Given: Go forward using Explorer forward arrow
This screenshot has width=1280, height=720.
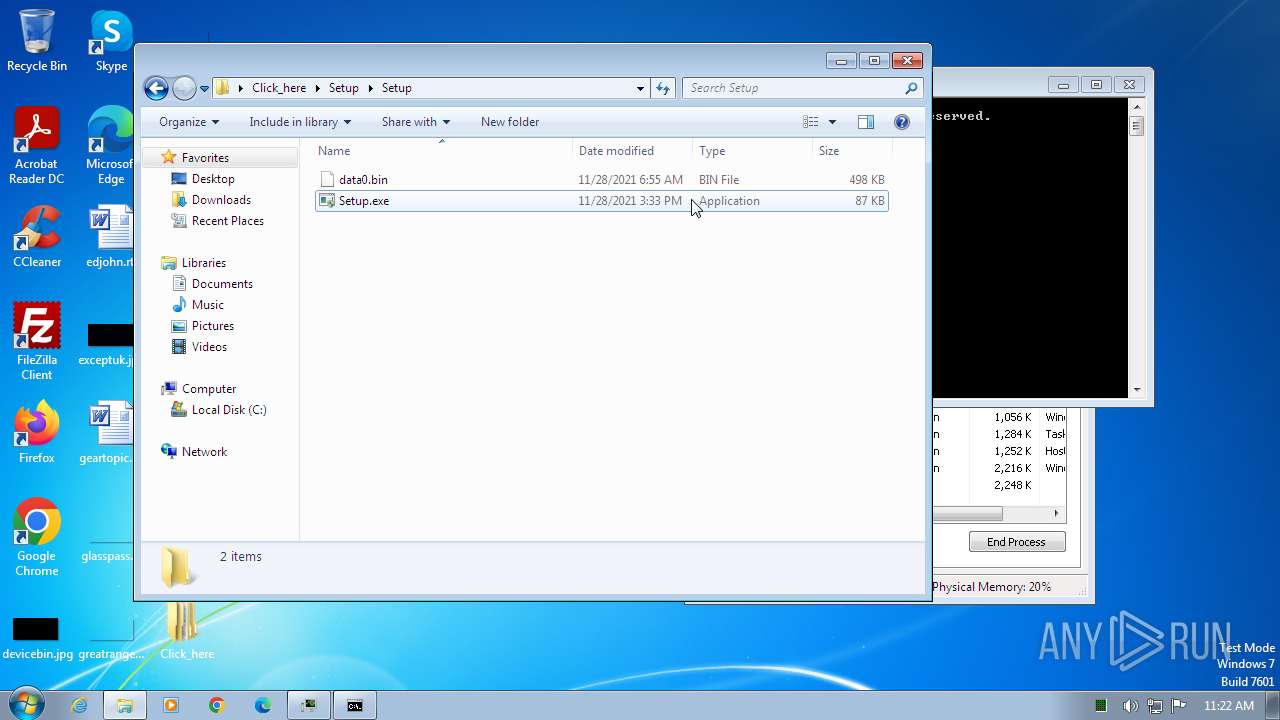Looking at the screenshot, I should tap(184, 88).
